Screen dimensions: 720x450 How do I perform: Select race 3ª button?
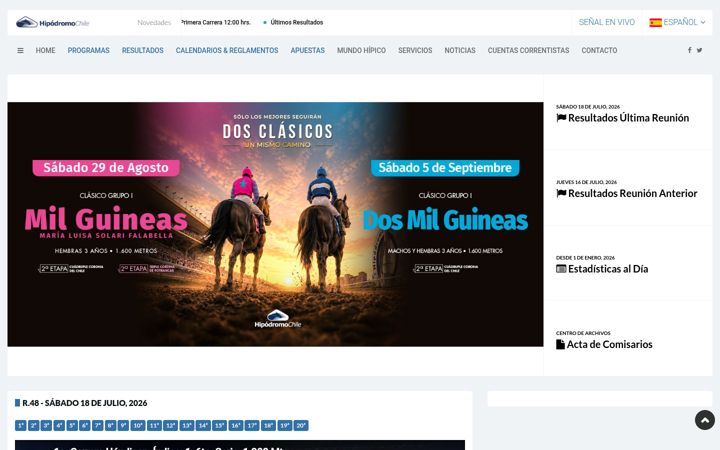(x=46, y=426)
